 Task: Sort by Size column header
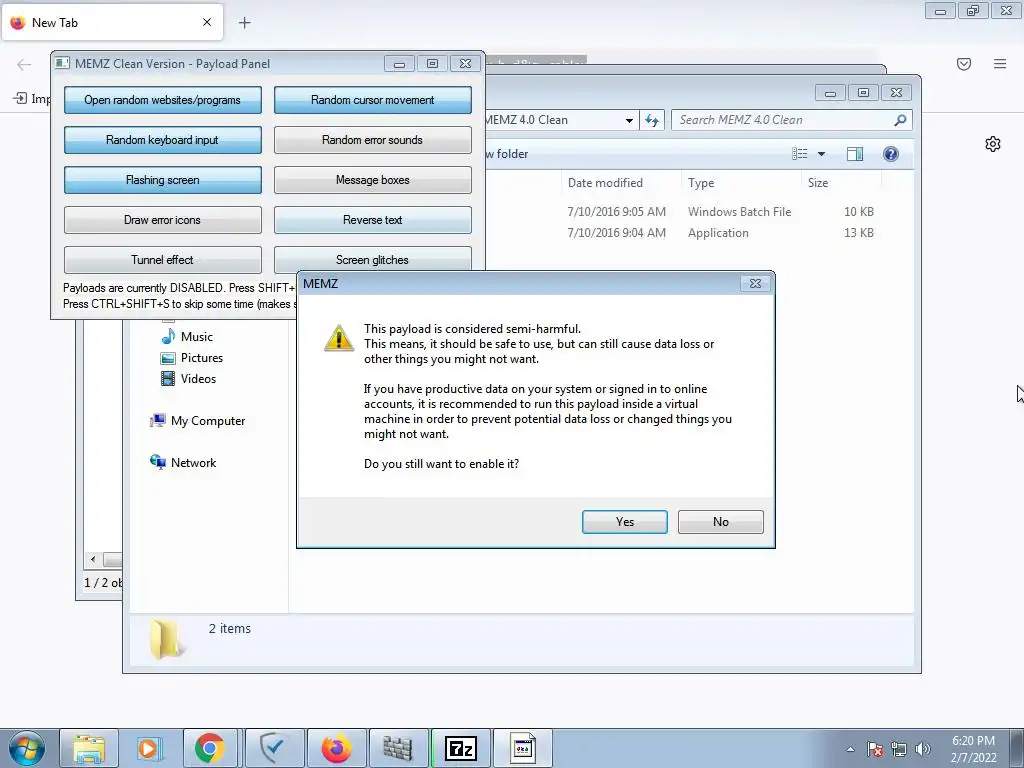coord(818,183)
